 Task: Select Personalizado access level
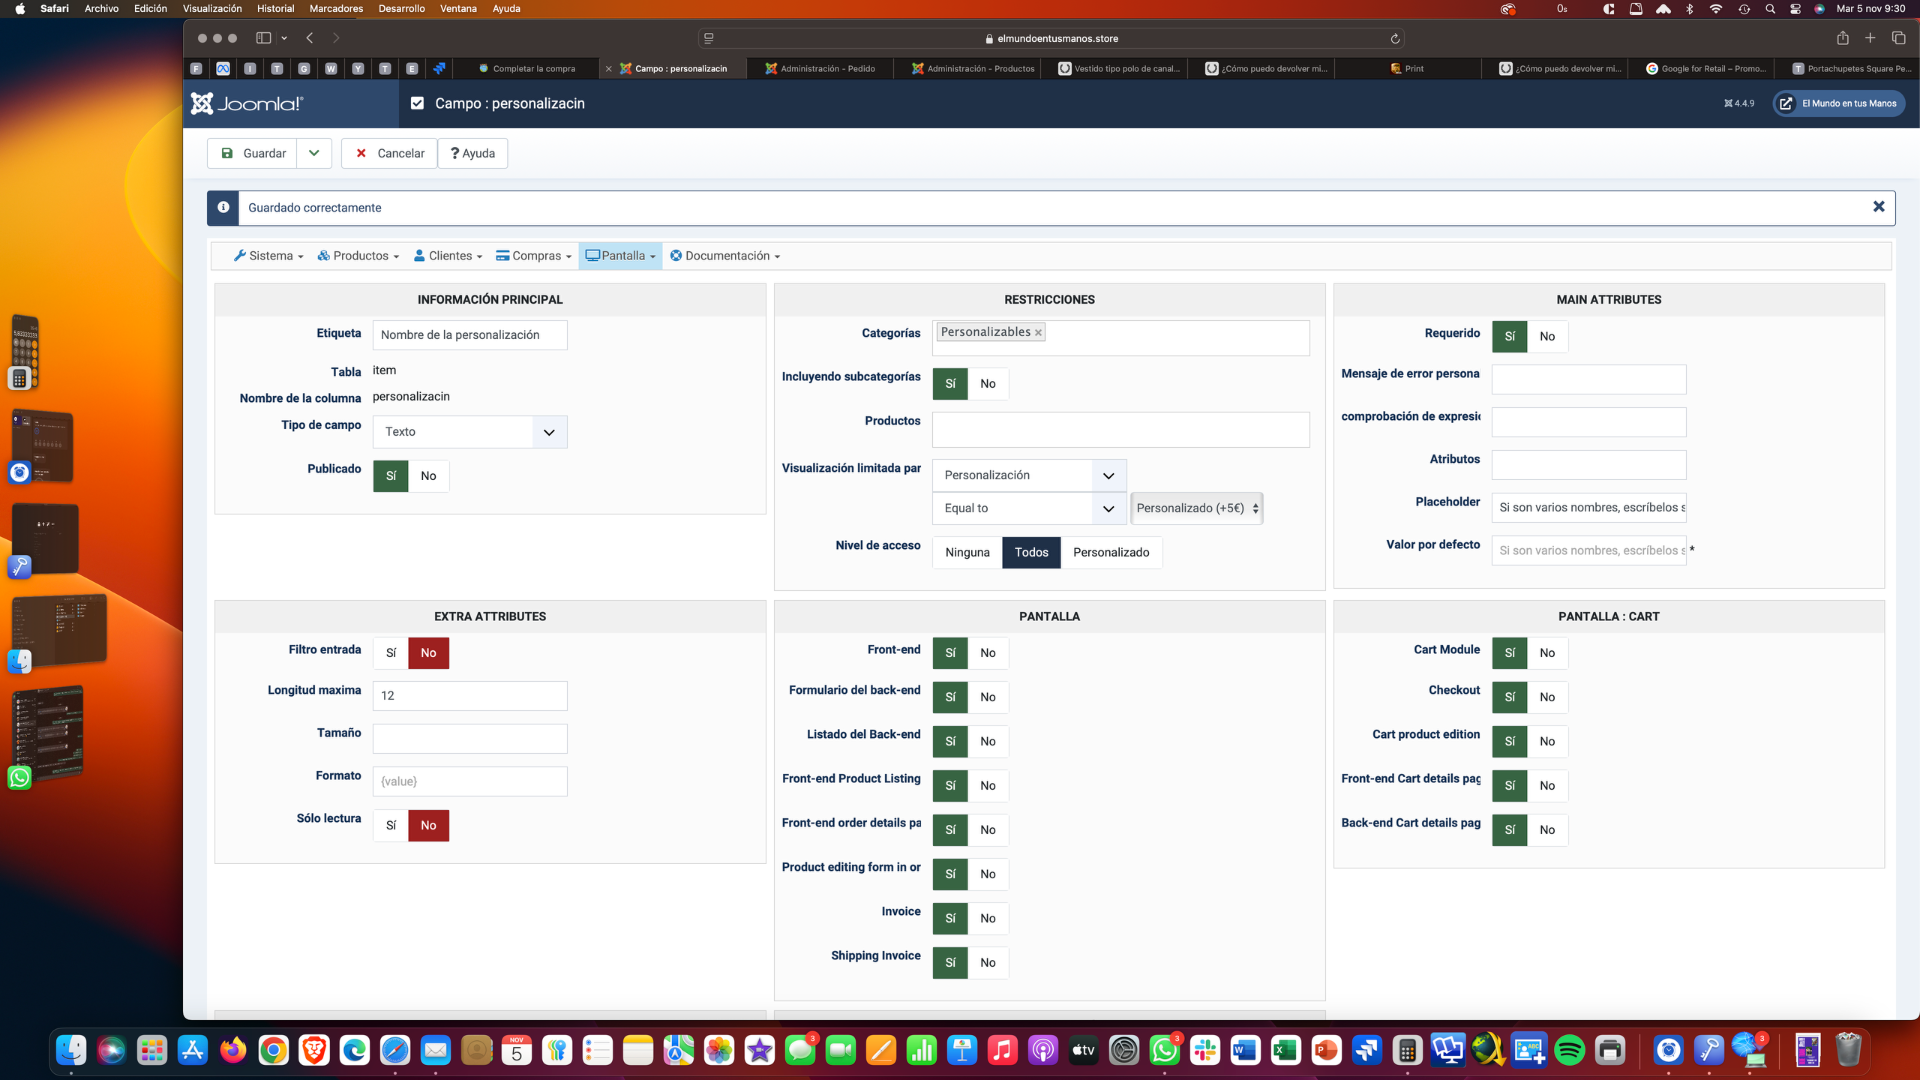click(1110, 553)
